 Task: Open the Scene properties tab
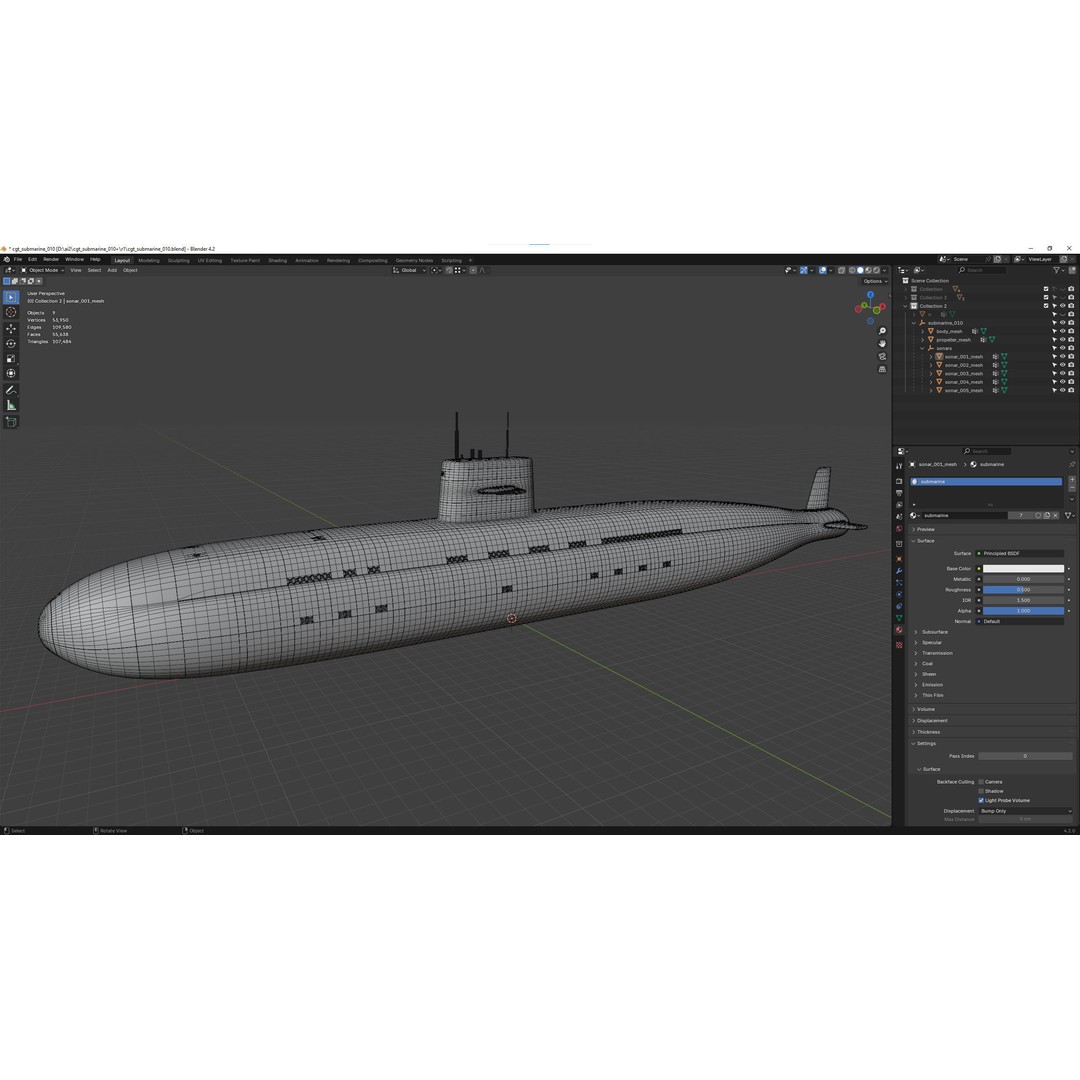[899, 517]
